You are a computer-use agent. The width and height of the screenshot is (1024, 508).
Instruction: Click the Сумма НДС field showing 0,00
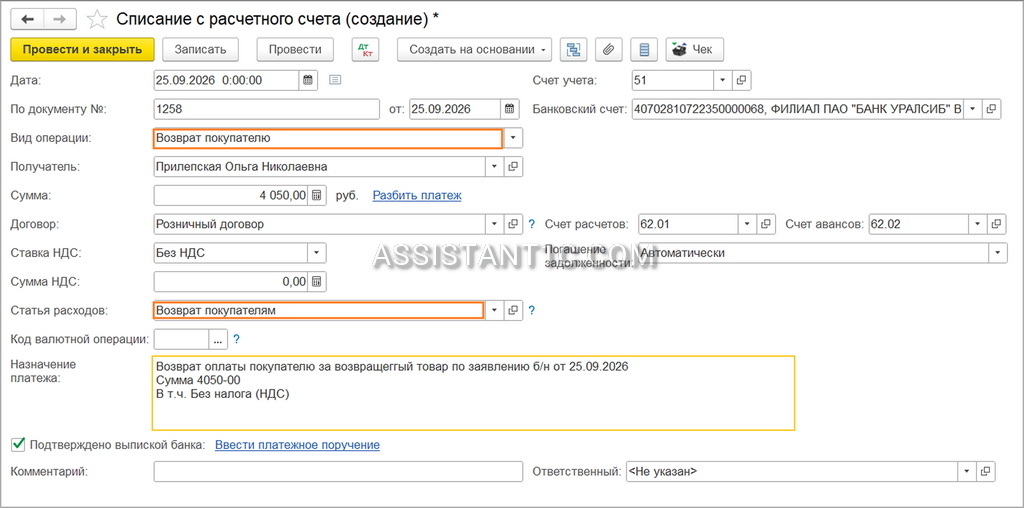[231, 281]
